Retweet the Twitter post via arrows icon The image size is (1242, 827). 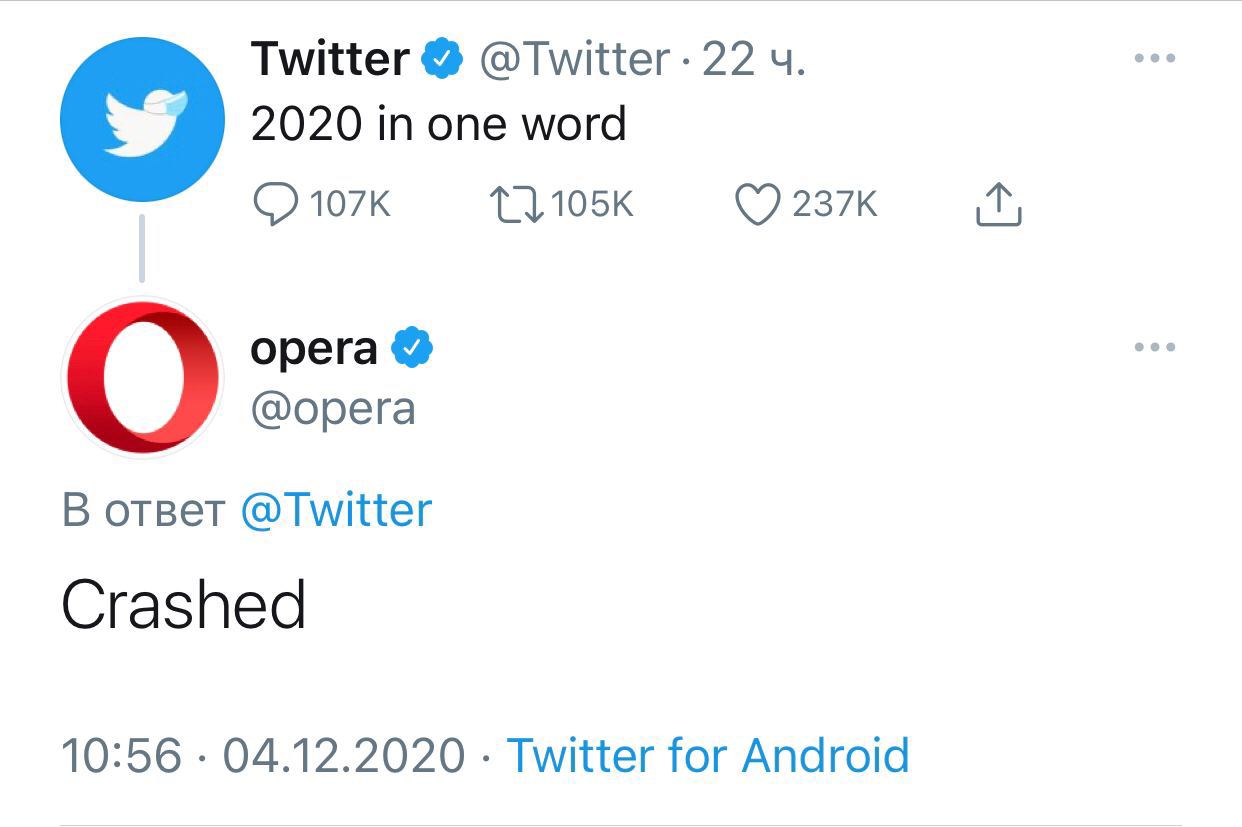517,204
